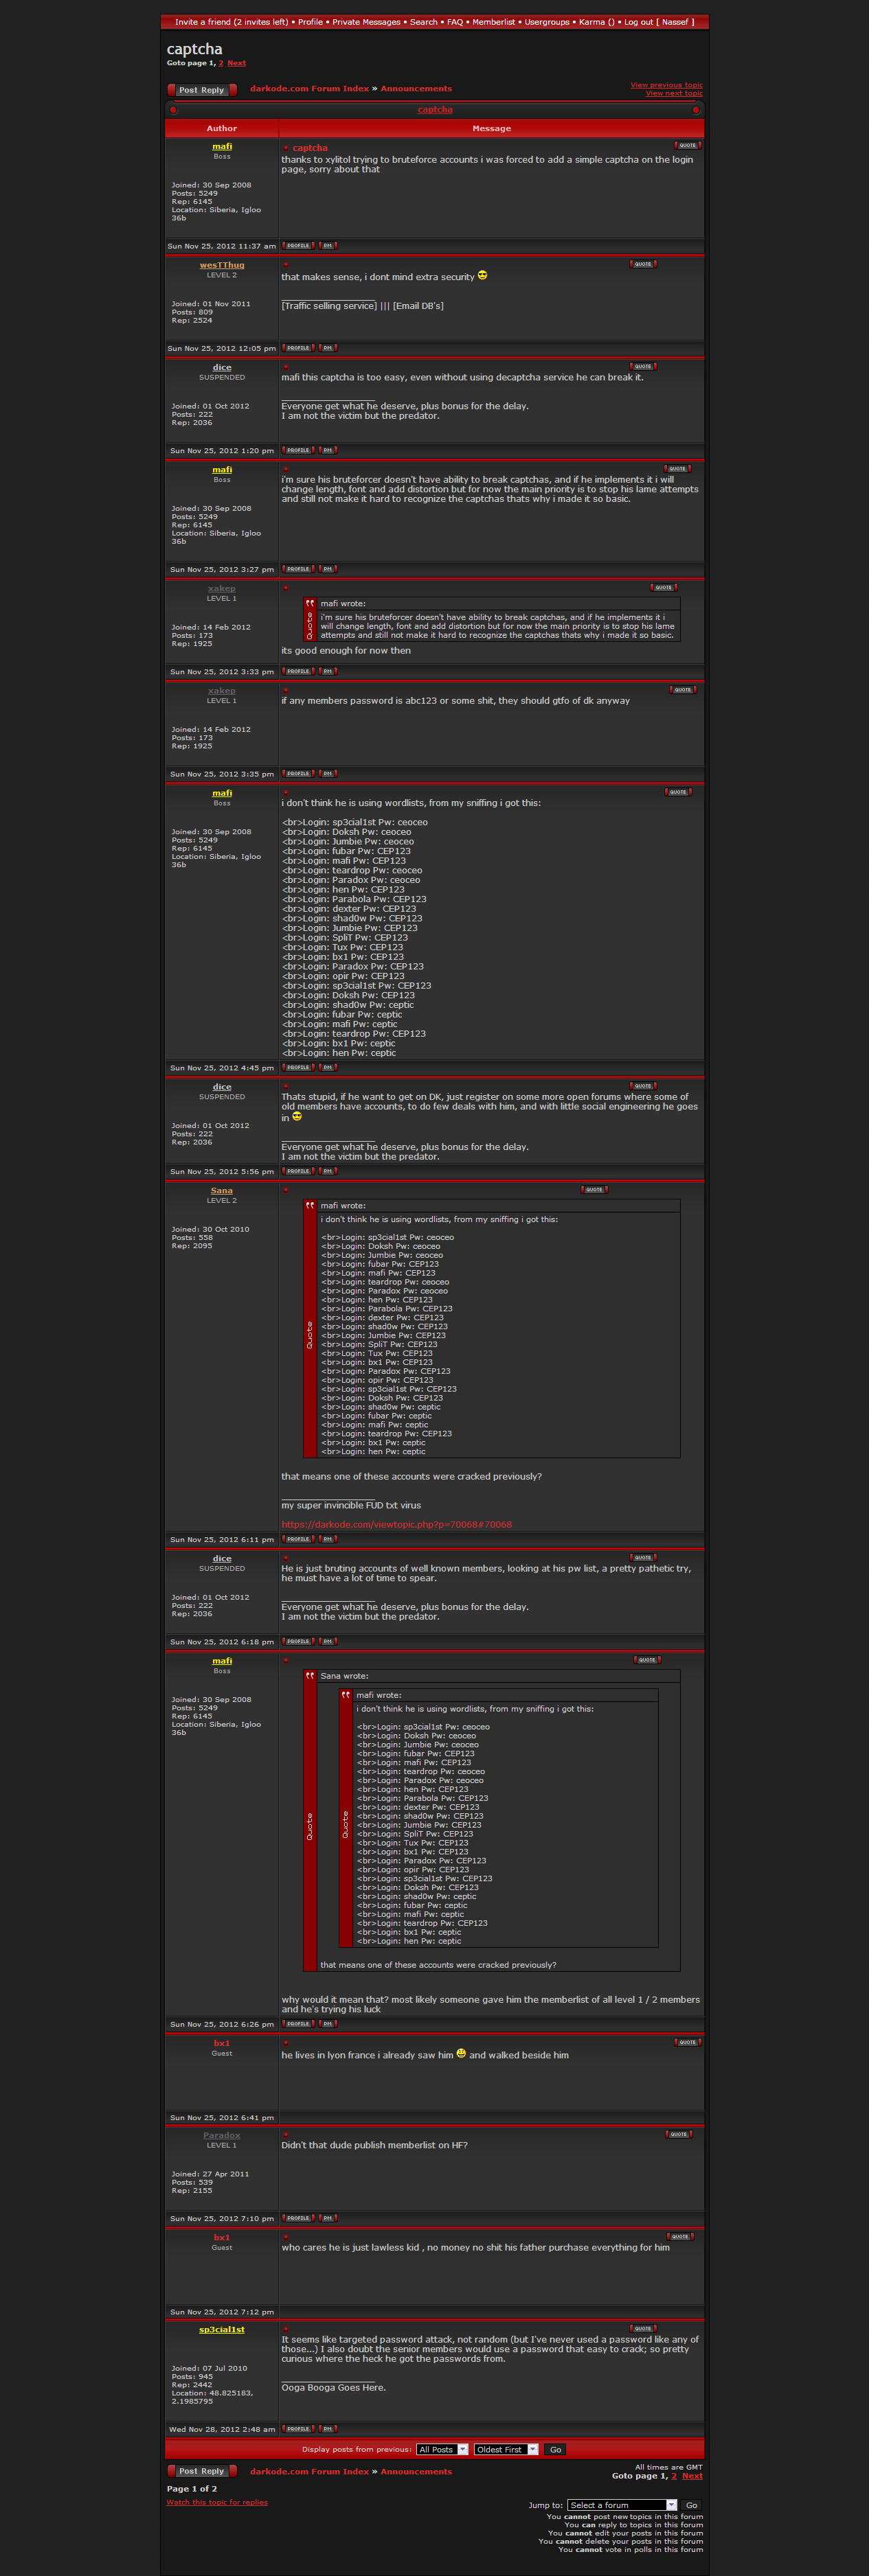The width and height of the screenshot is (869, 2576).
Task: Open the Profile icon under Paradox's 7:10 pm post
Action: point(297,2217)
